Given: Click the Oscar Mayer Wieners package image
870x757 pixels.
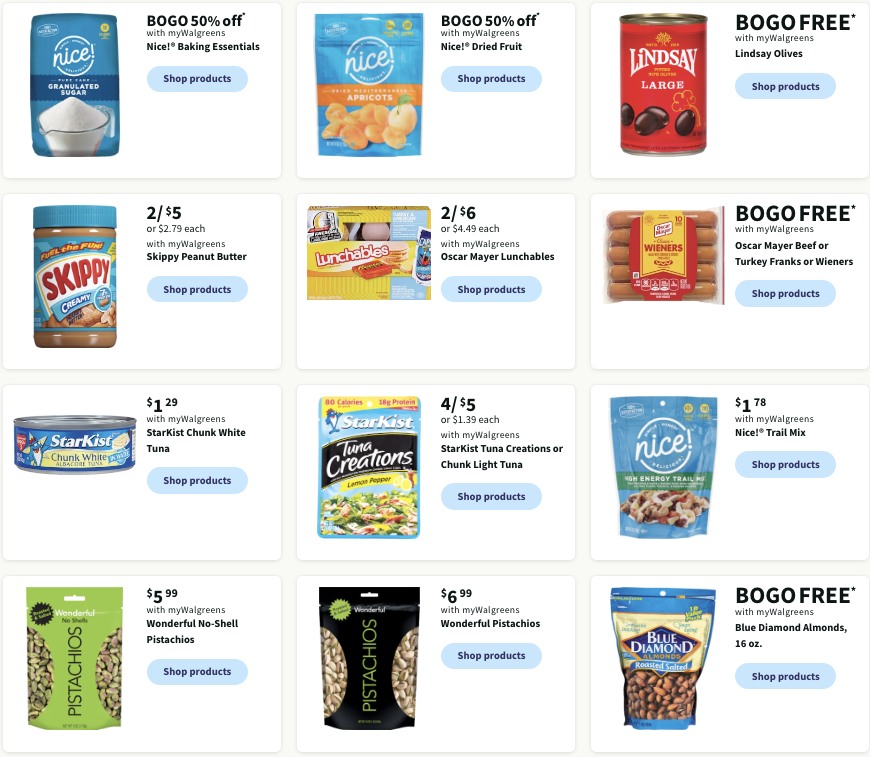Looking at the screenshot, I should click(x=664, y=256).
